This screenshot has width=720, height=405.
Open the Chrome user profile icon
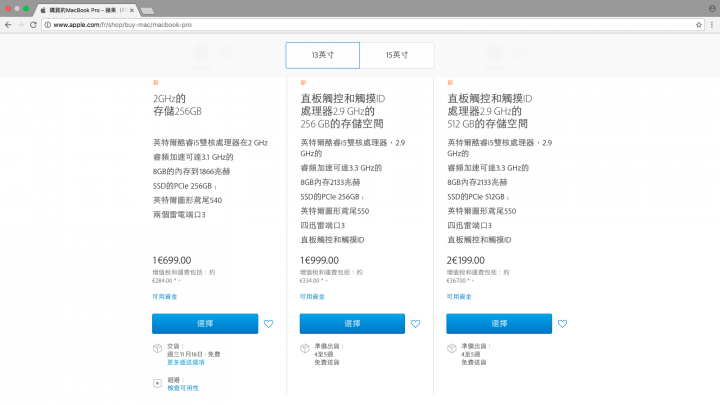click(712, 8)
